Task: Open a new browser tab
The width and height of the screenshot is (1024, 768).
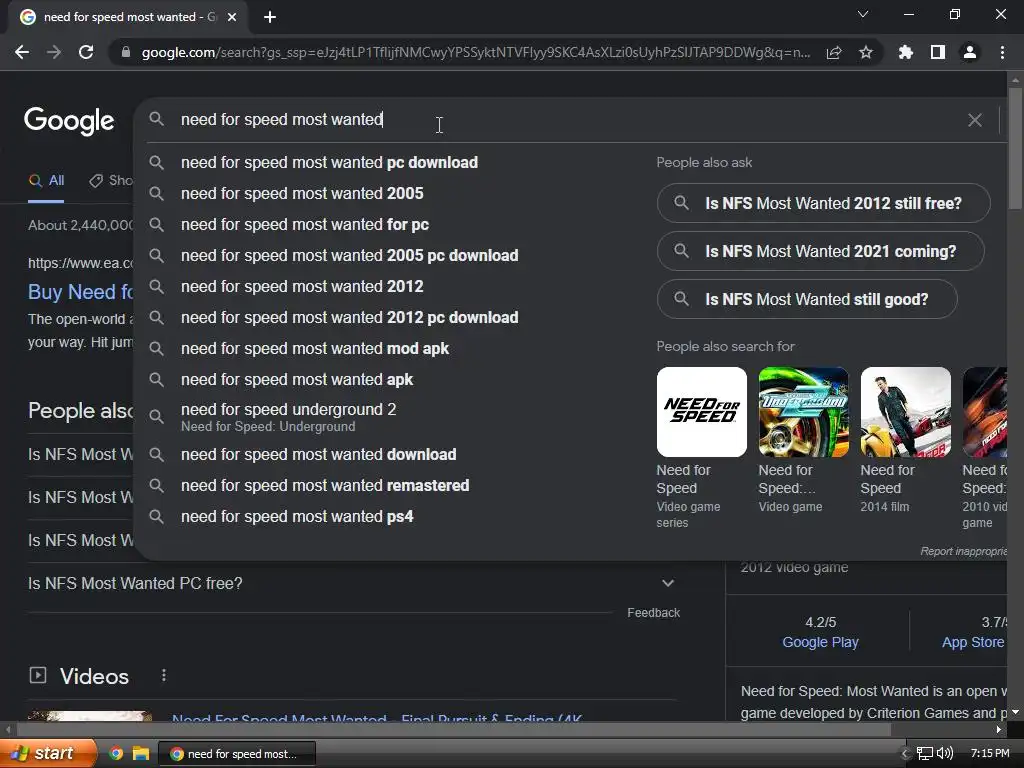Action: coord(270,17)
